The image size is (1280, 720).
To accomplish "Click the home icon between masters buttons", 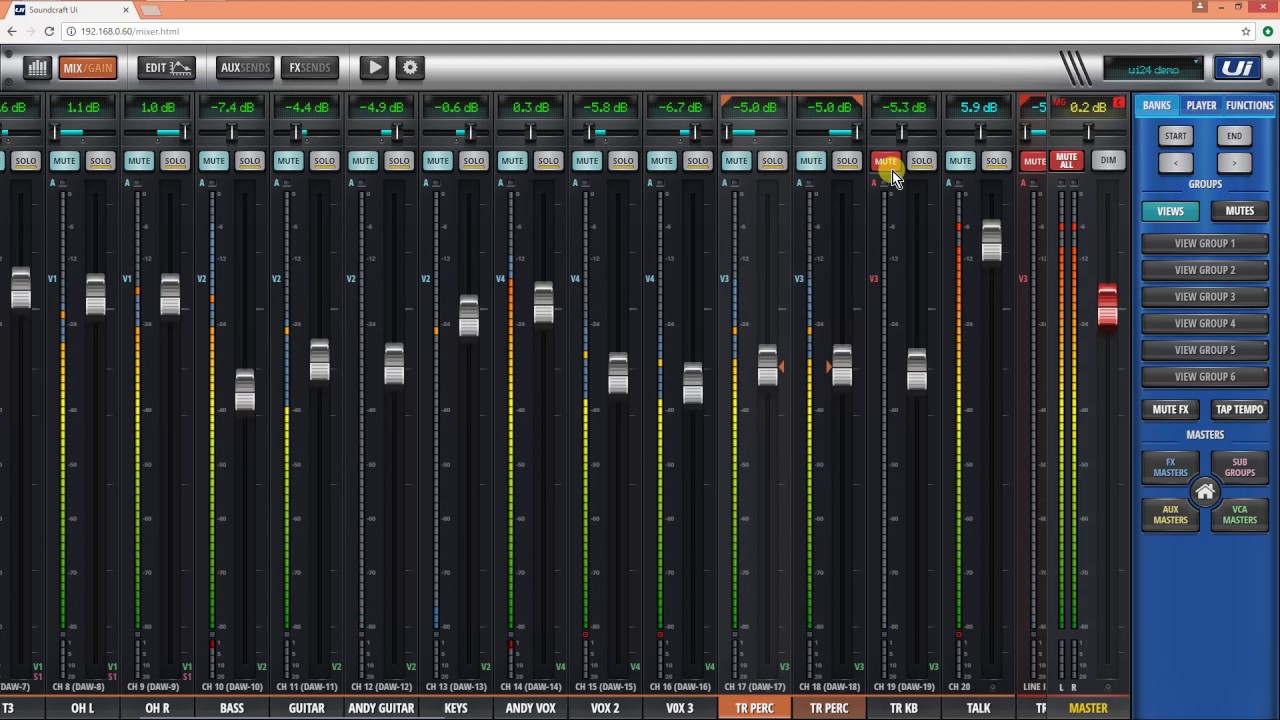I will click(x=1205, y=492).
